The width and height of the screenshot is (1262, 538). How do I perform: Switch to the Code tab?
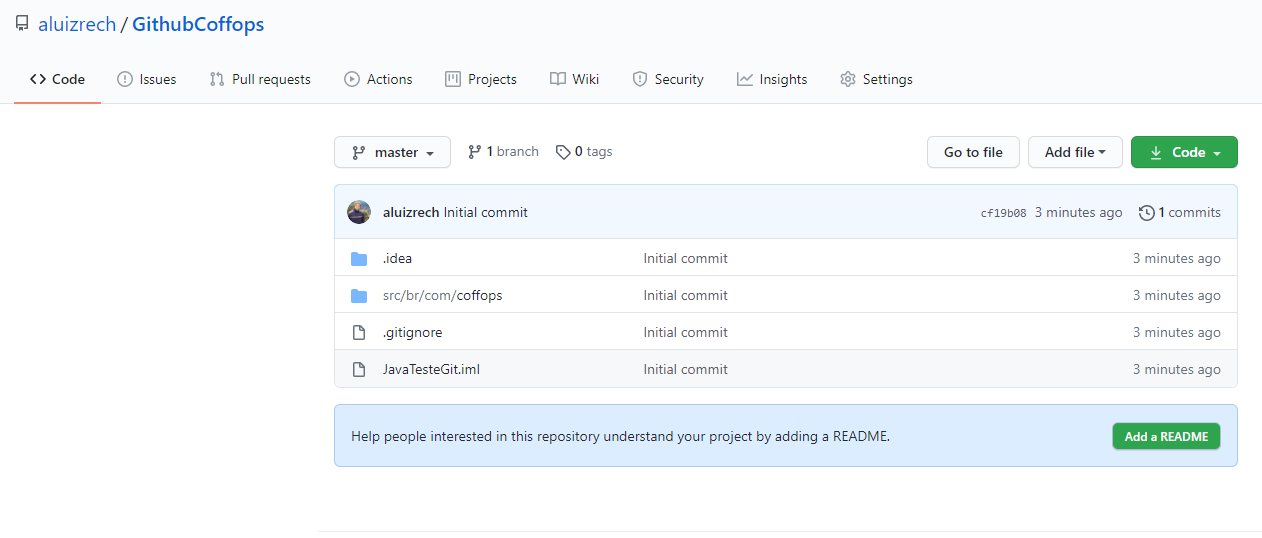click(x=57, y=79)
